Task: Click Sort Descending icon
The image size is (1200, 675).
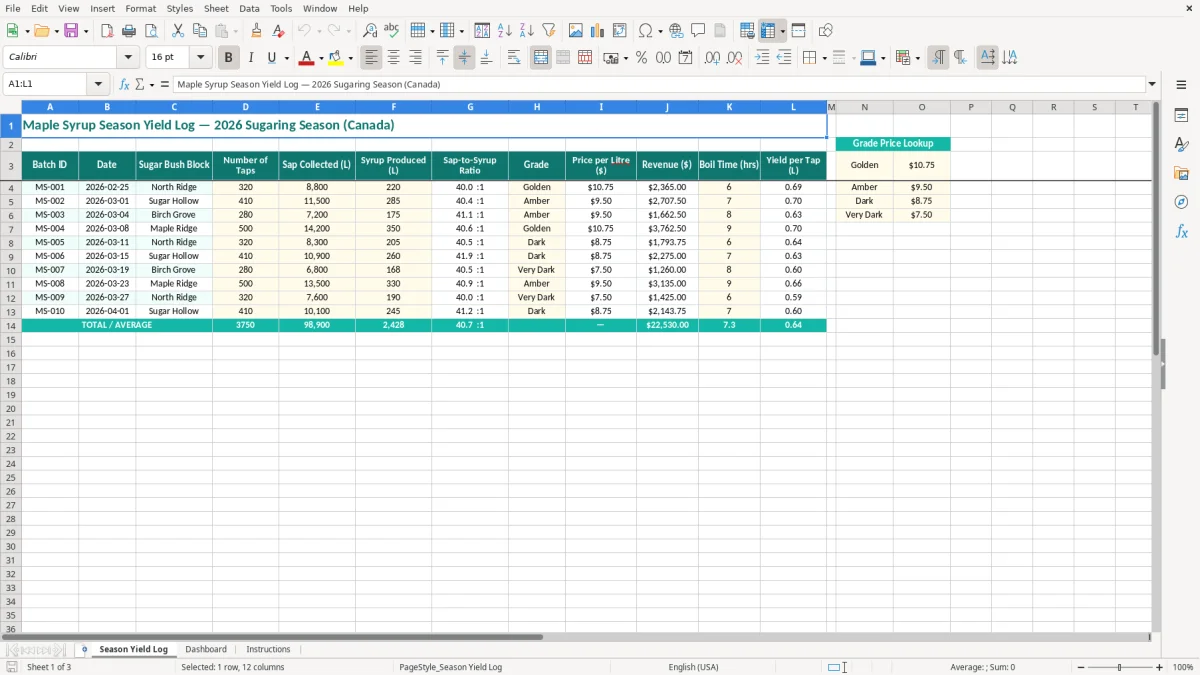Action: [527, 31]
